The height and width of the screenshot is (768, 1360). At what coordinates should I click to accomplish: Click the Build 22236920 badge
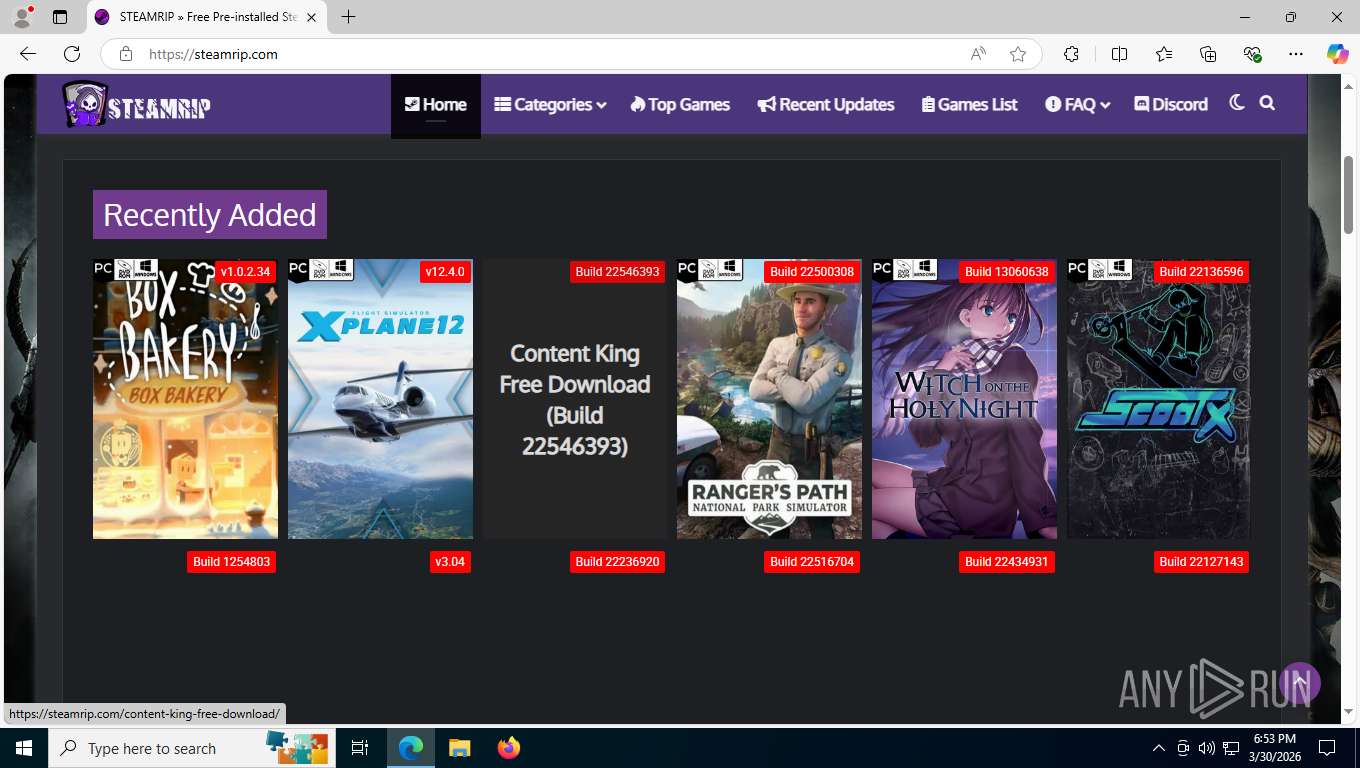617,562
